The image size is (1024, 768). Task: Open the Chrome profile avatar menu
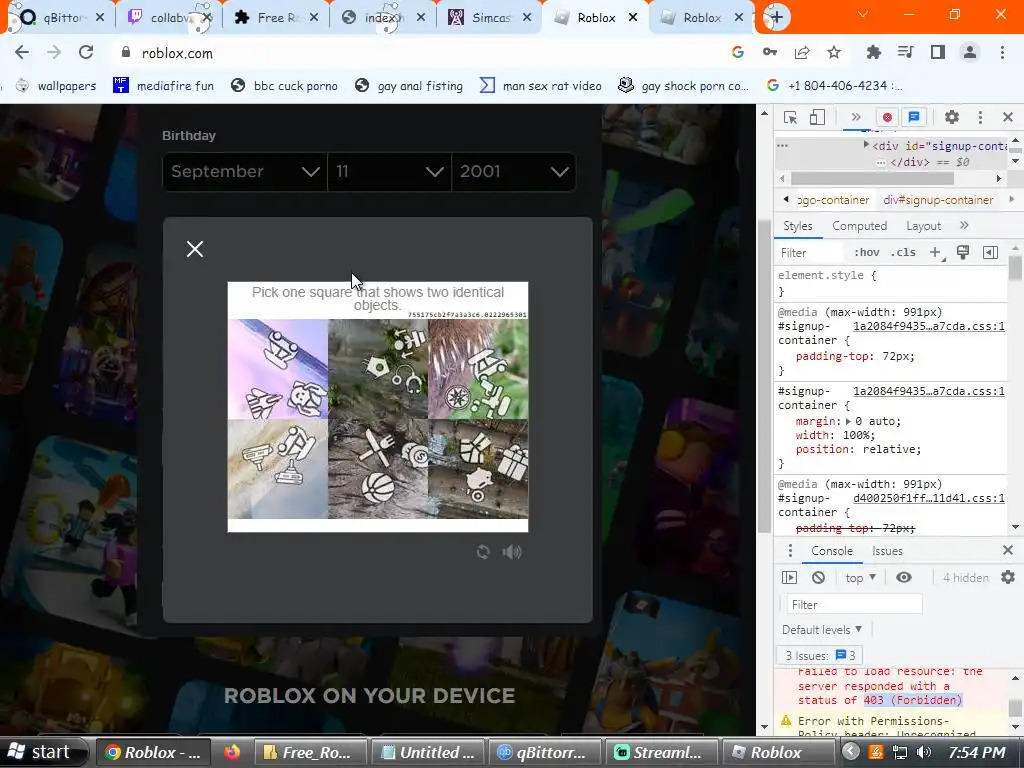pyautogui.click(x=970, y=53)
